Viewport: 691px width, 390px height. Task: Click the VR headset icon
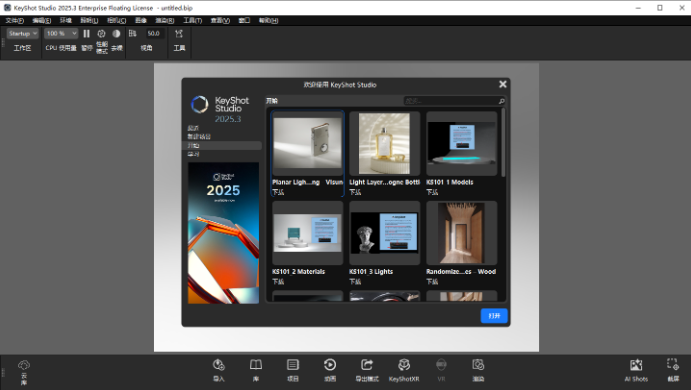coord(441,365)
